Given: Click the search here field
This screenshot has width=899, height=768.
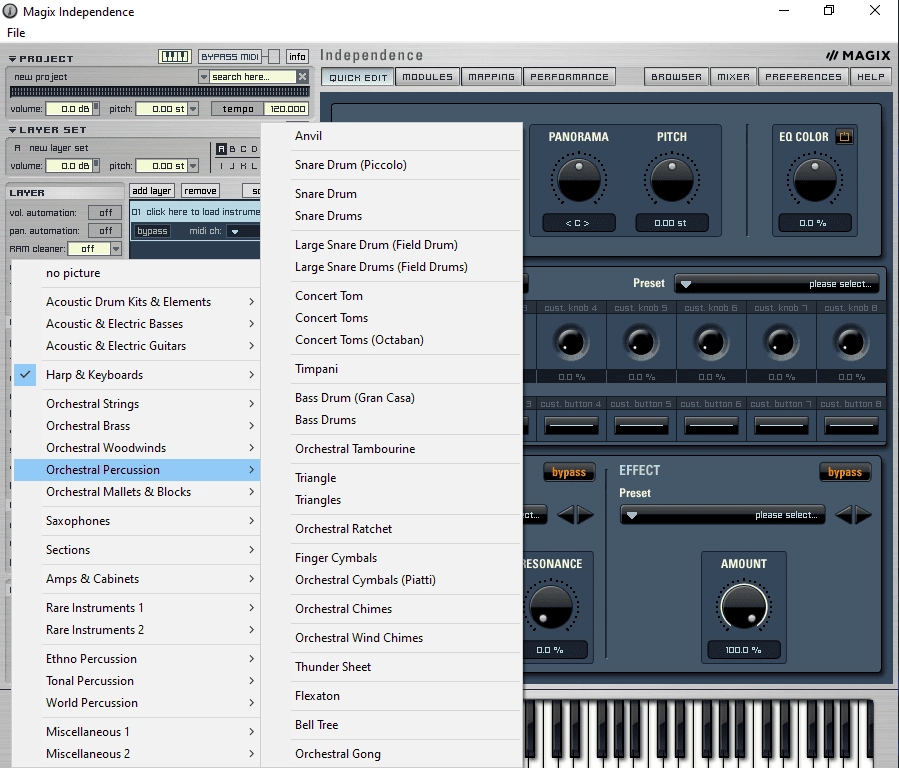Looking at the screenshot, I should (252, 76).
